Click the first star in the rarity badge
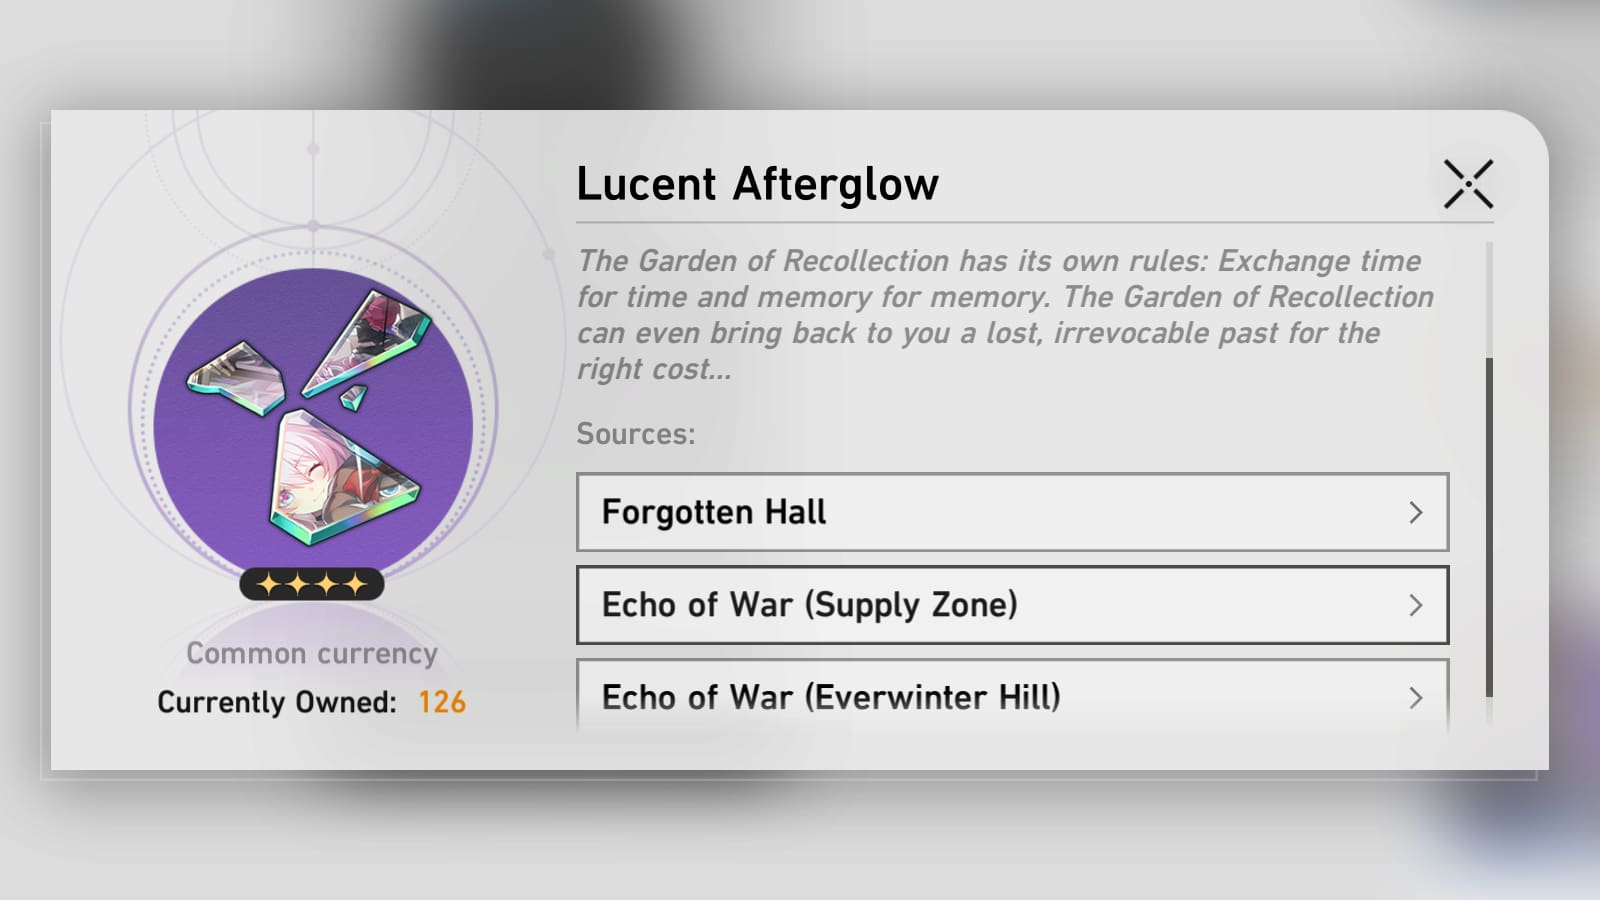1600x900 pixels. pyautogui.click(x=269, y=583)
